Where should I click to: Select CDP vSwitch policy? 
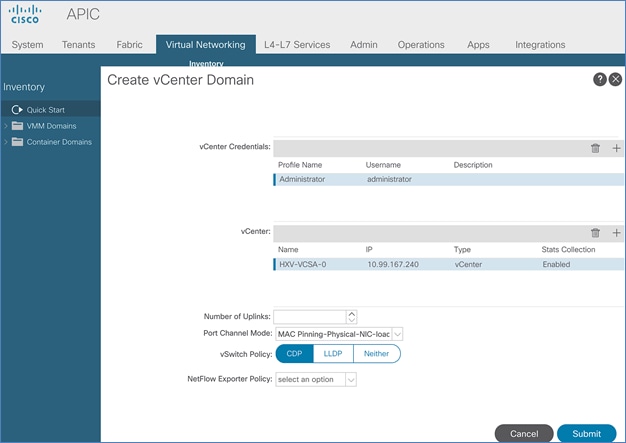(x=293, y=354)
